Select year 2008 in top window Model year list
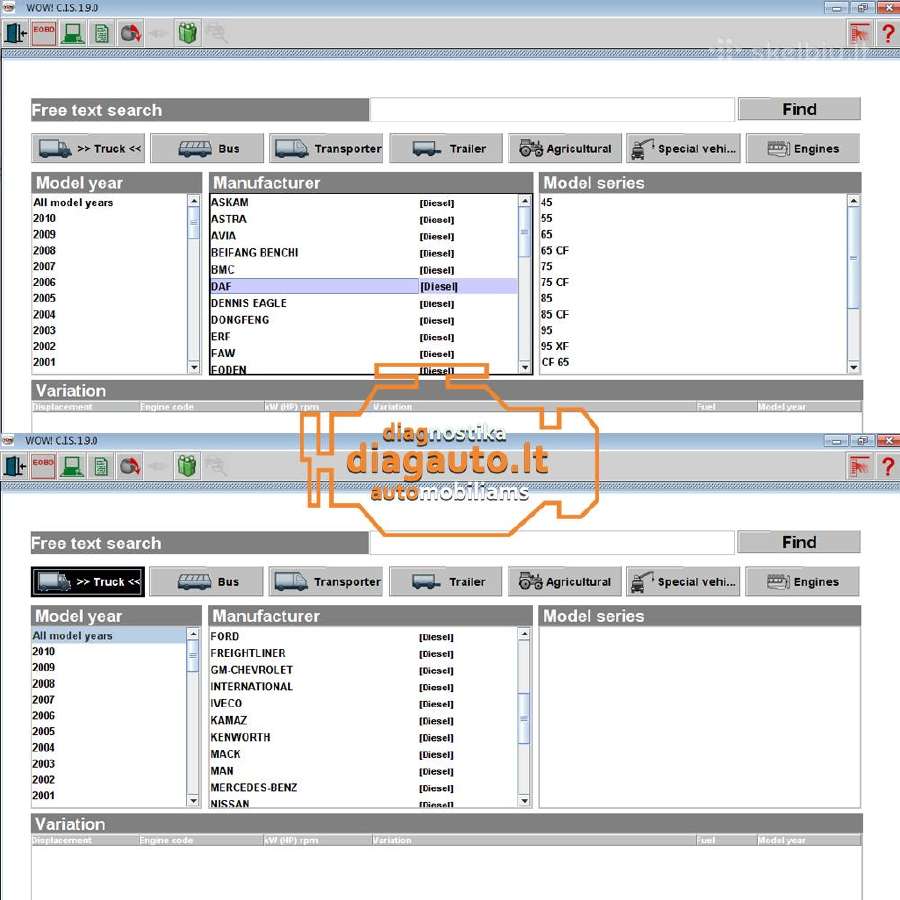 110,251
